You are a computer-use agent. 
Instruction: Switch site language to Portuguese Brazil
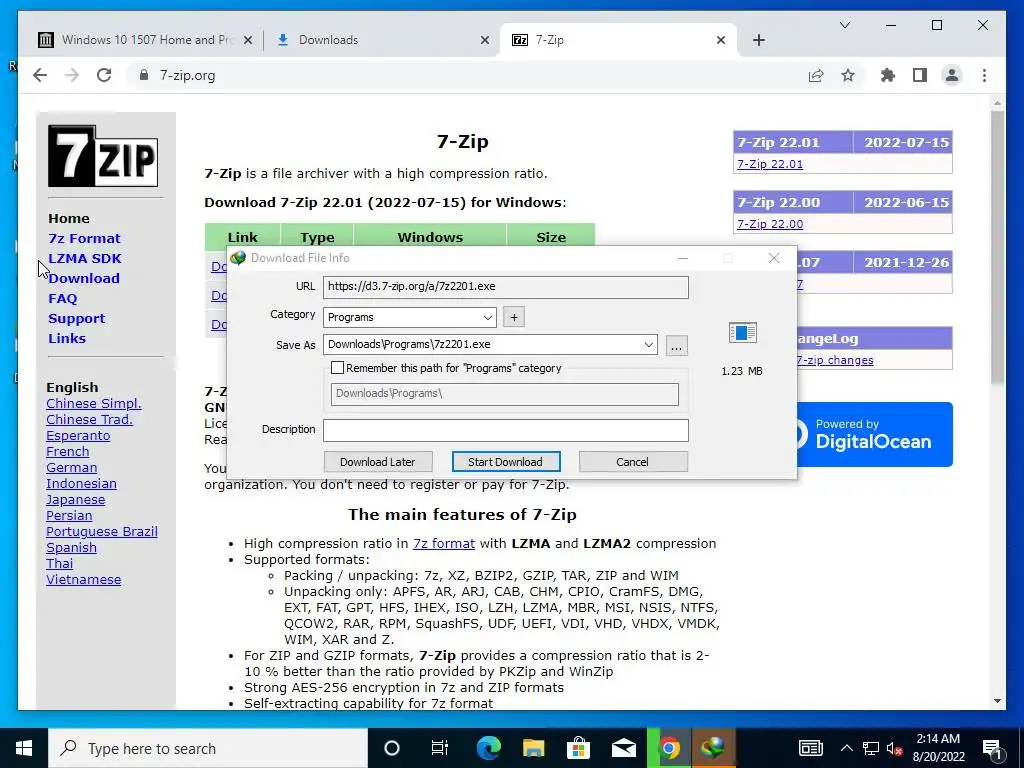click(x=102, y=532)
